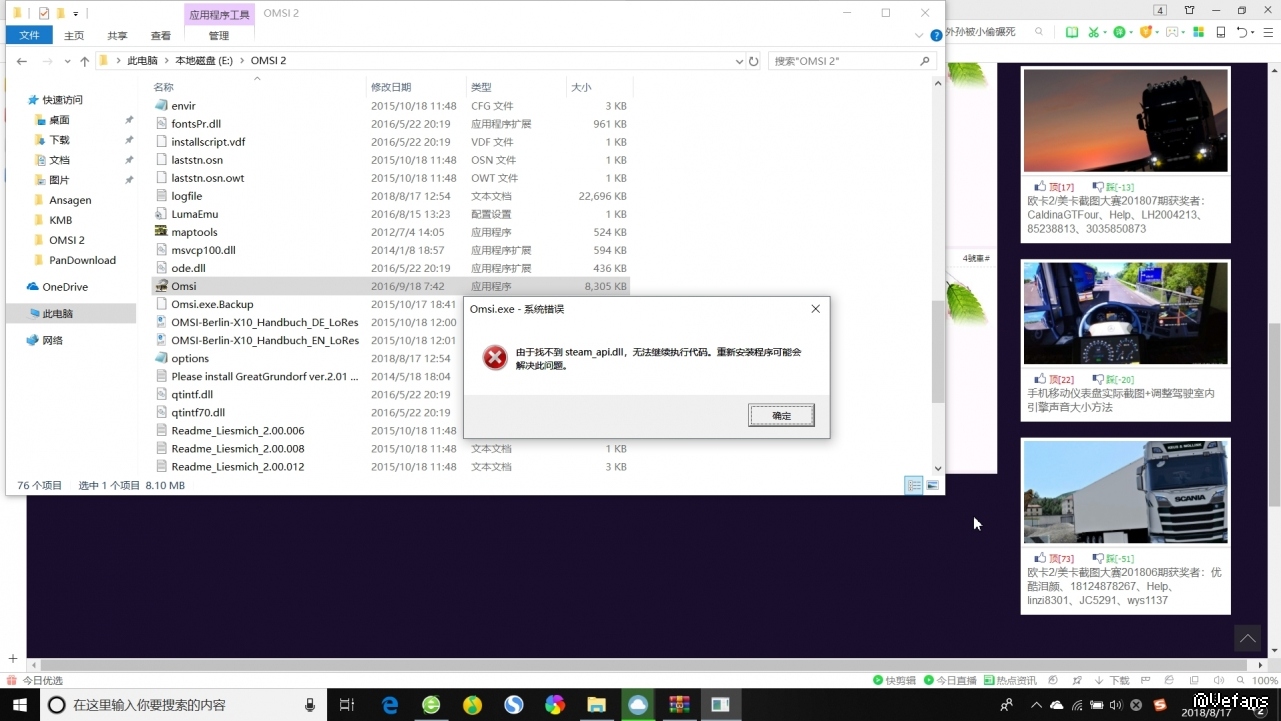
Task: Open Quick Access Toolbar customize dropdown
Action: point(76,14)
